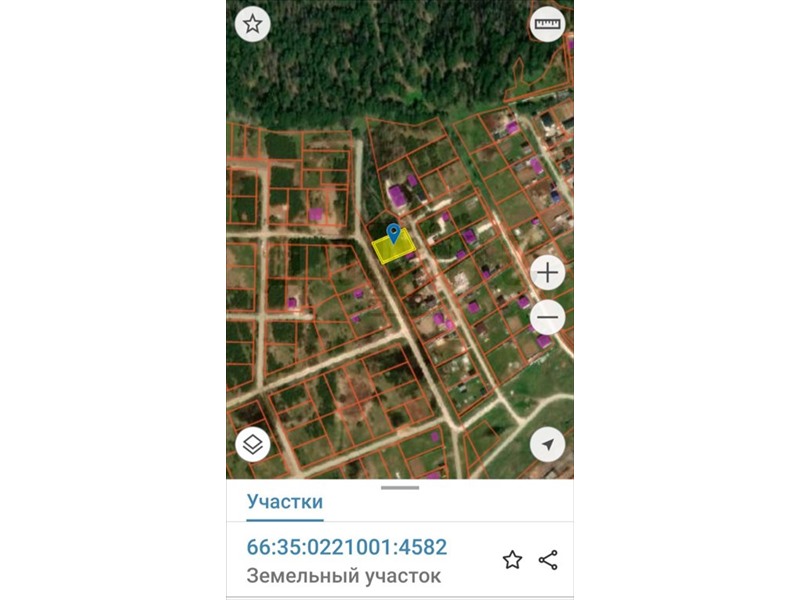Open favorites with the star icon on map

(x=253, y=24)
